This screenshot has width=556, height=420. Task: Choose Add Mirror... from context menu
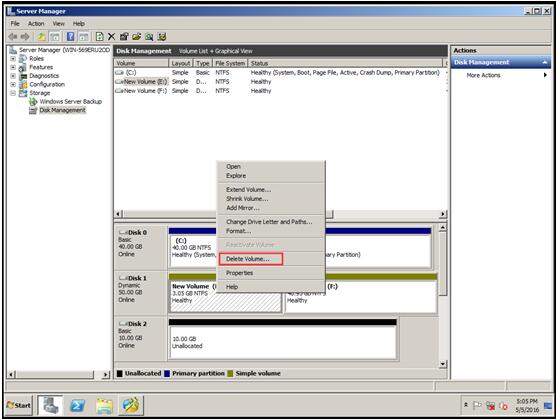point(271,208)
